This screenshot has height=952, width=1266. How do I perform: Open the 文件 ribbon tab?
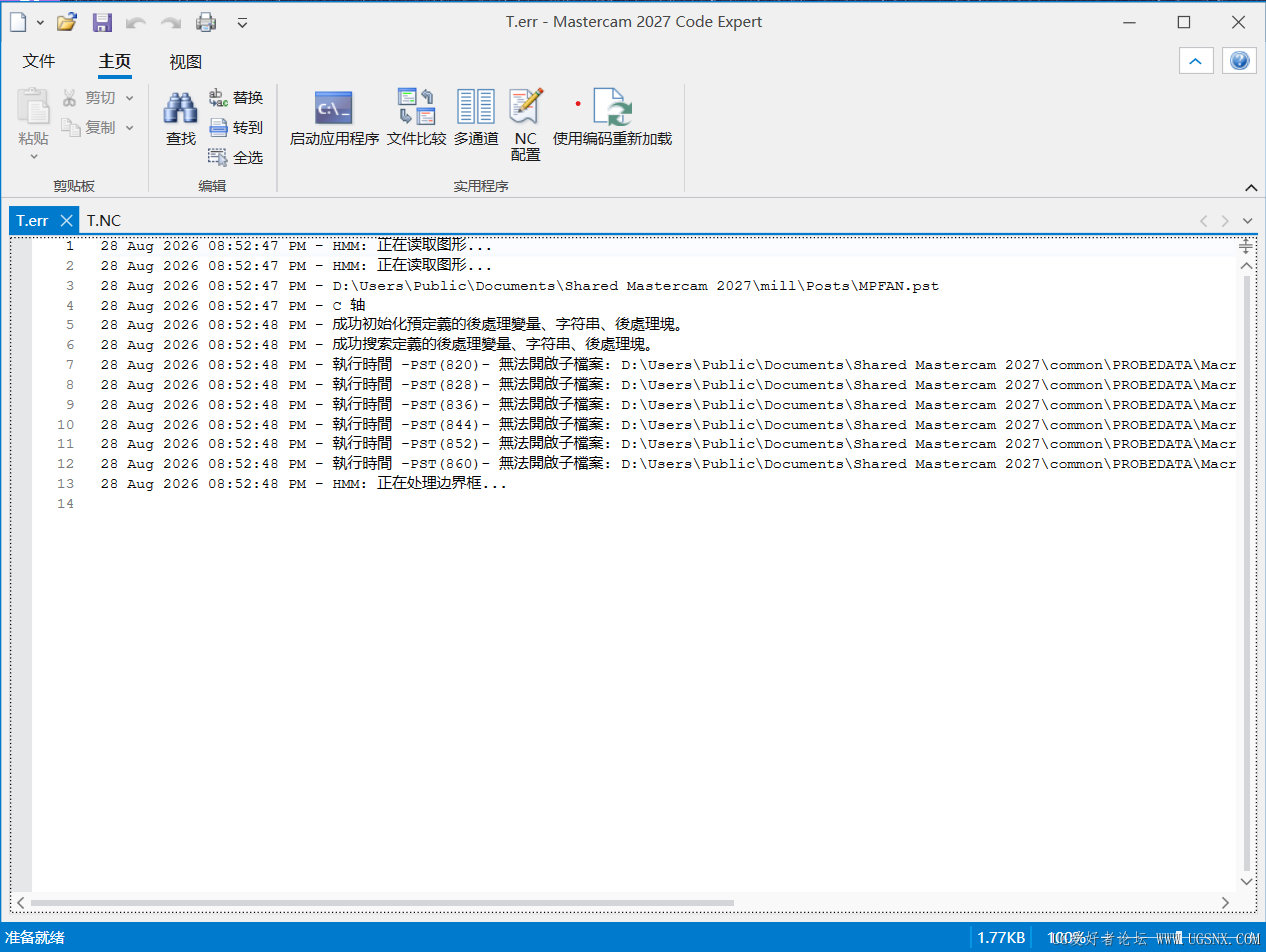click(39, 62)
